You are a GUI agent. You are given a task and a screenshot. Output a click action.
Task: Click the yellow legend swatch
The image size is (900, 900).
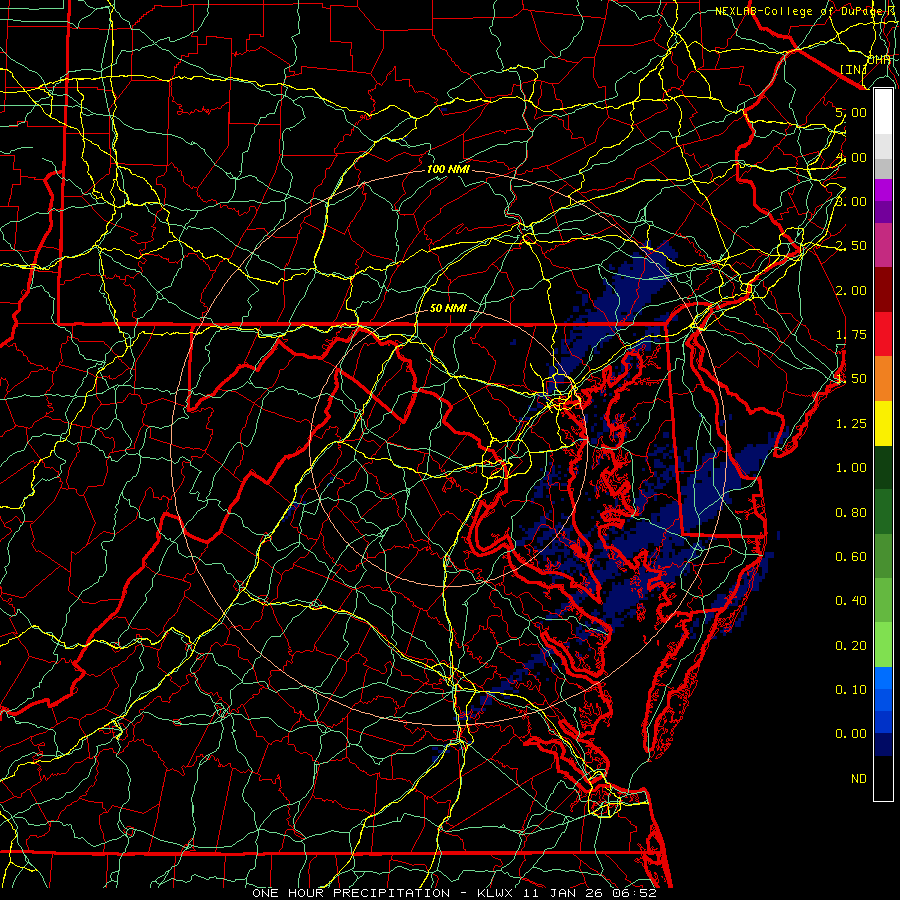pyautogui.click(x=883, y=423)
